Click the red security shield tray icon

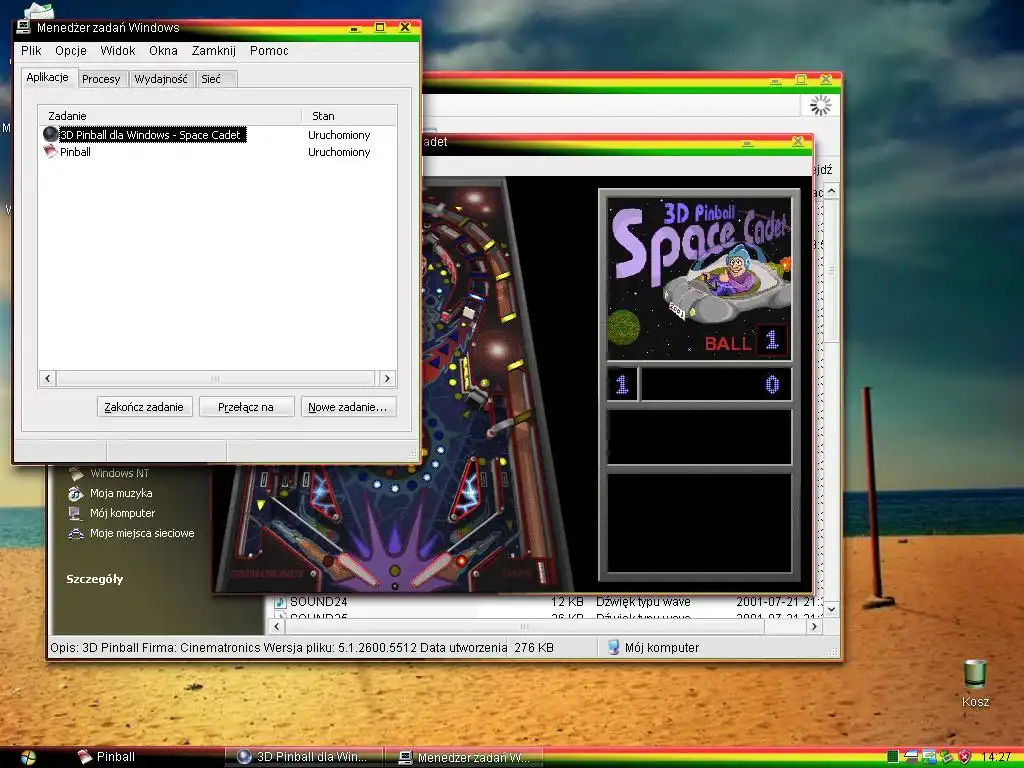click(964, 757)
